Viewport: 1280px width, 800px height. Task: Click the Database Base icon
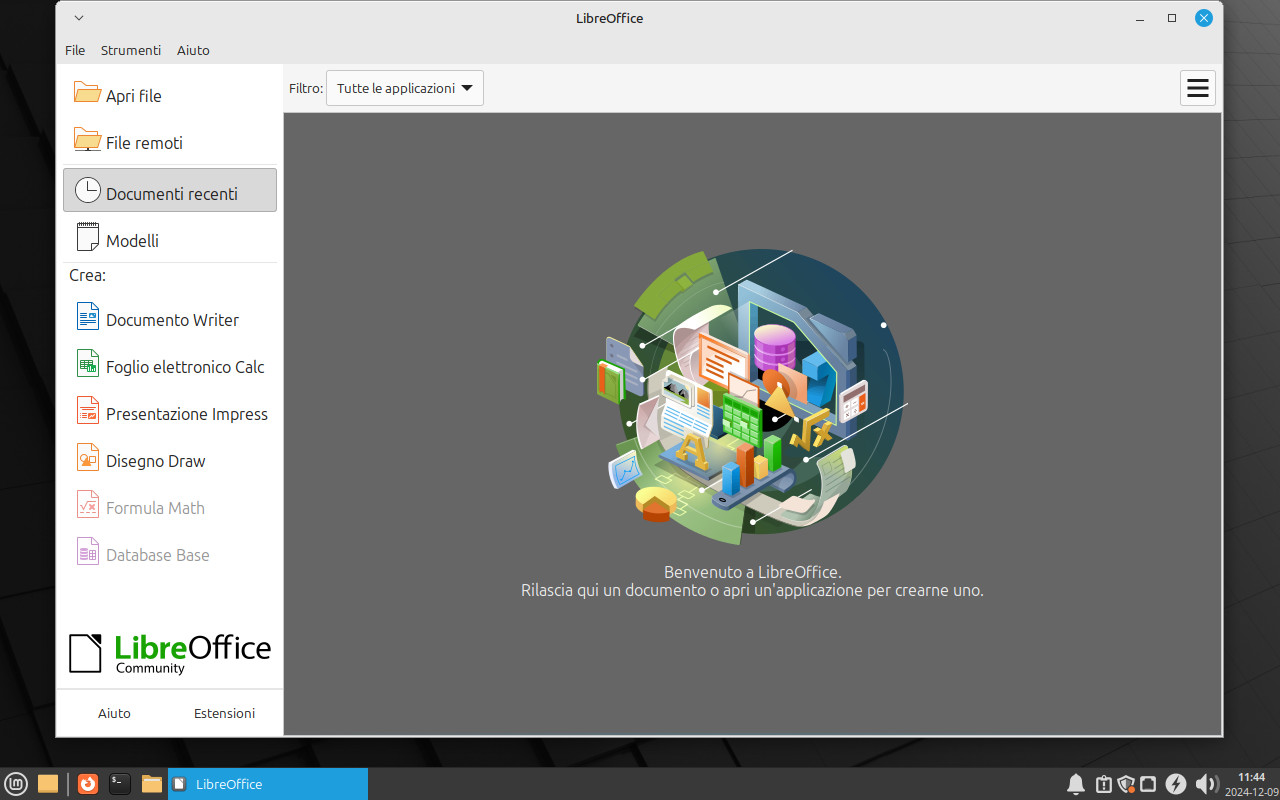coord(88,552)
